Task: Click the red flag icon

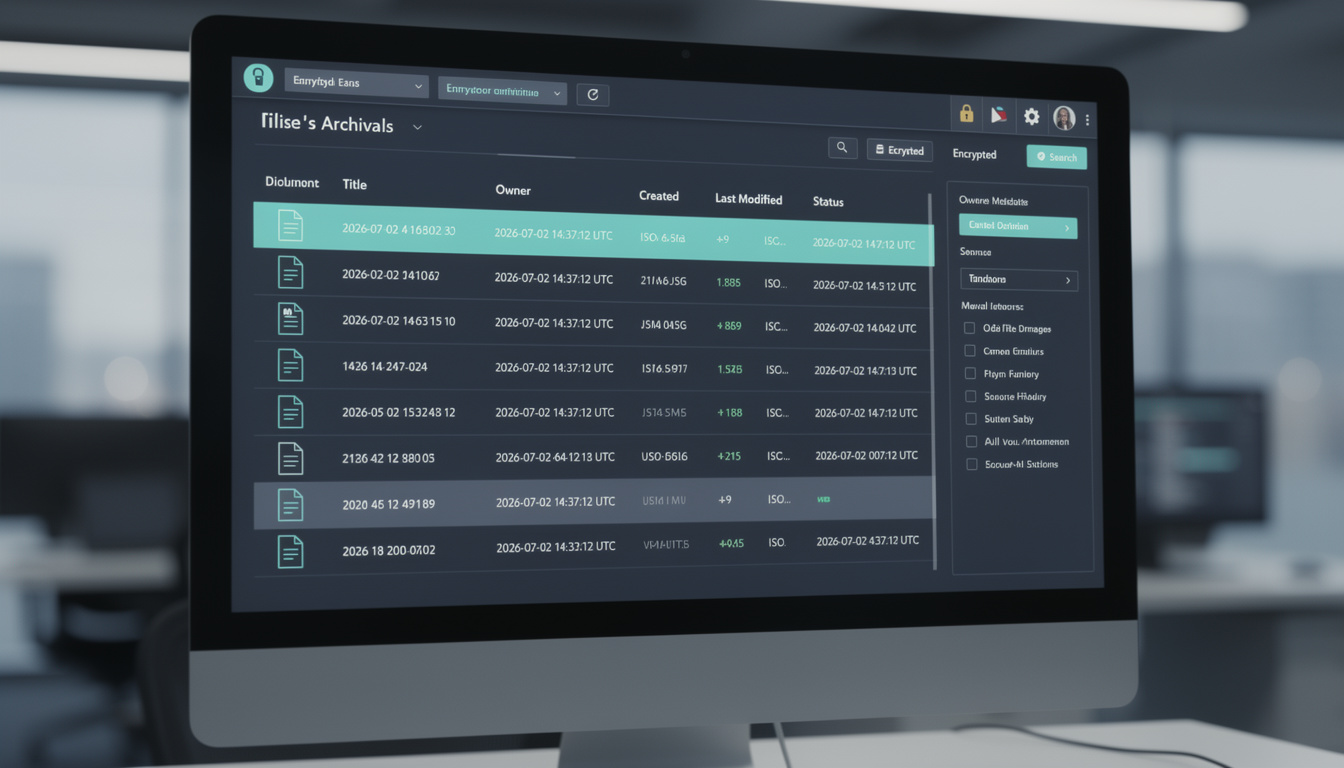Action: 998,115
